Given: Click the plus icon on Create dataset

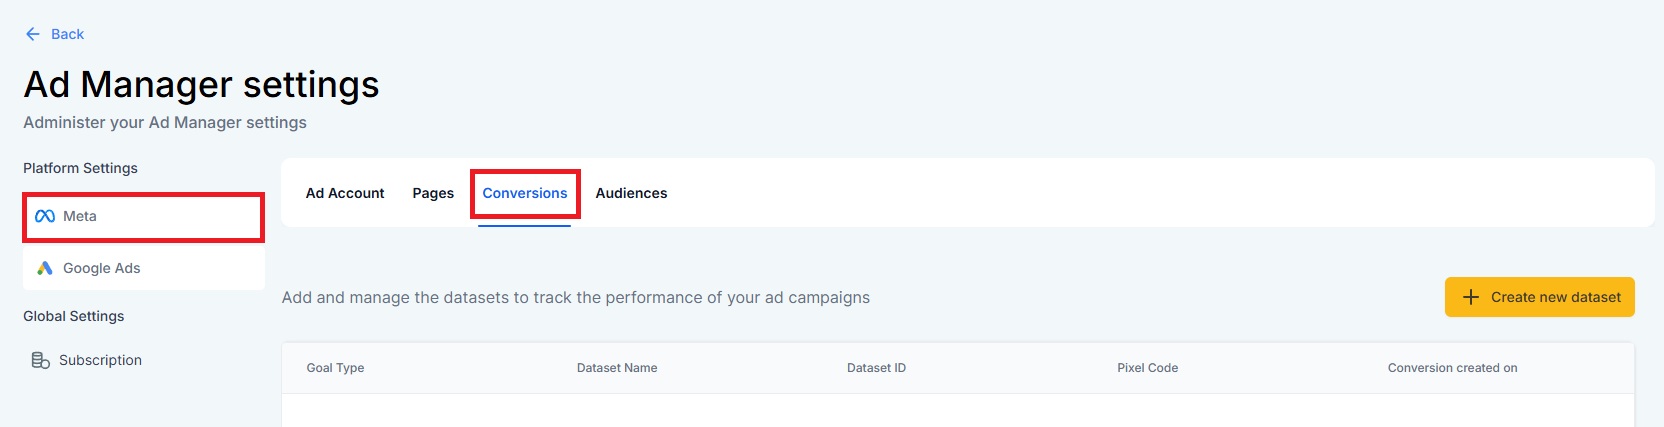Looking at the screenshot, I should [1471, 297].
